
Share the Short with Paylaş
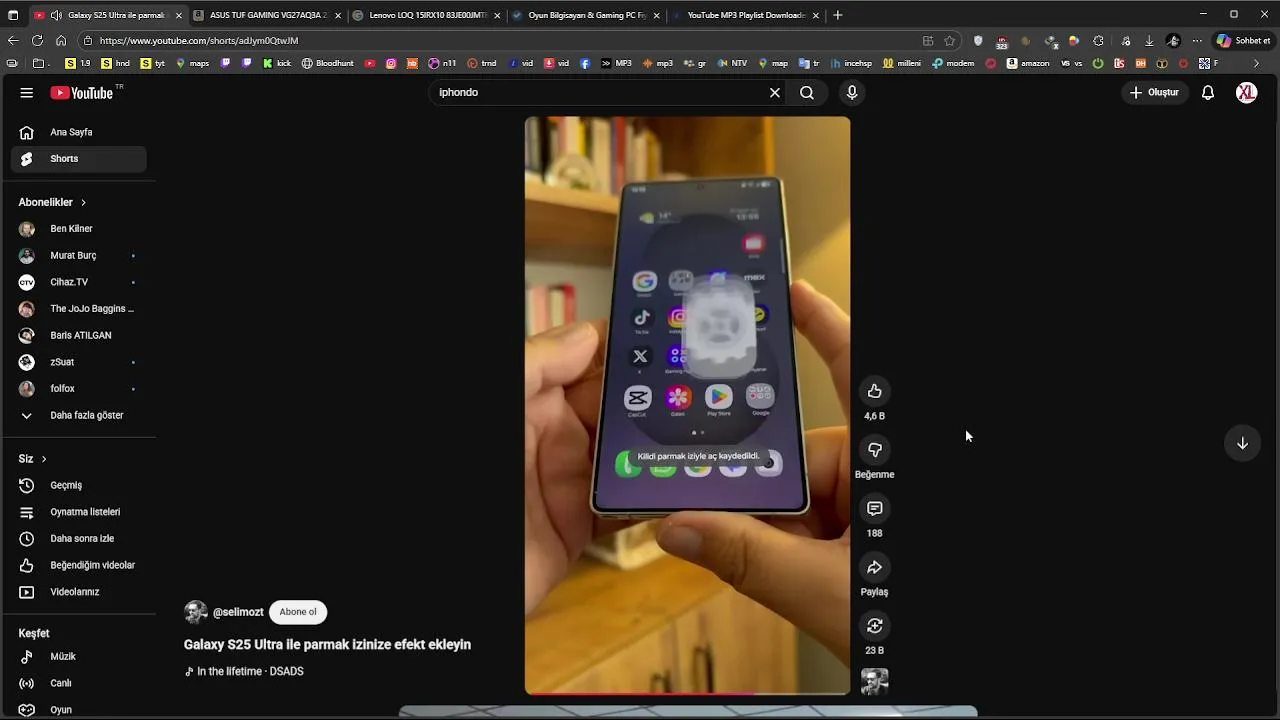(x=875, y=567)
